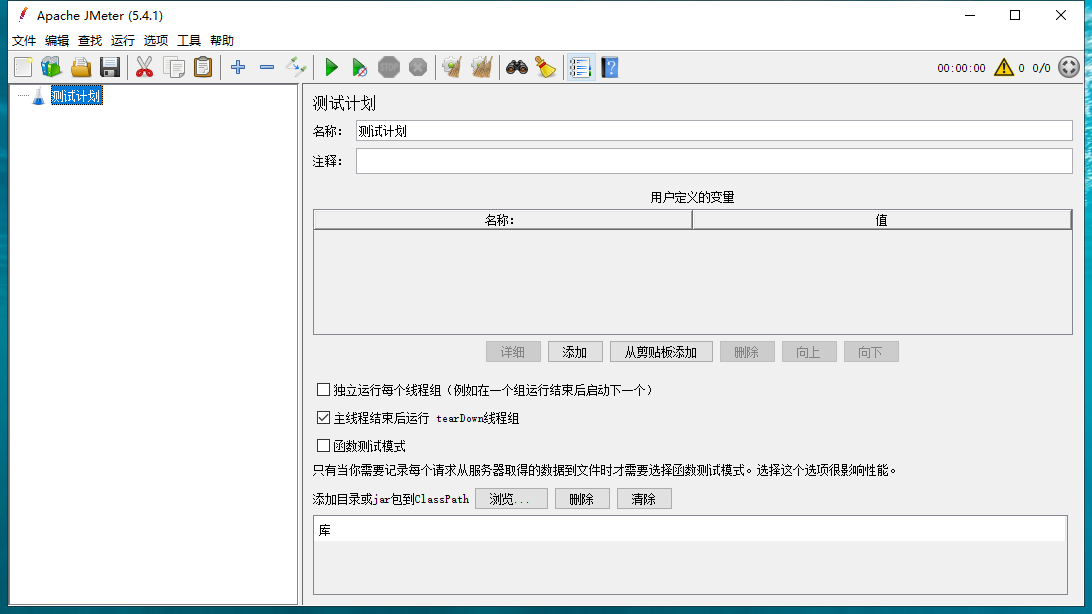Screen dimensions: 1092x614
Task: Click the 00:00:00 elapsed time display
Action: (x=961, y=68)
